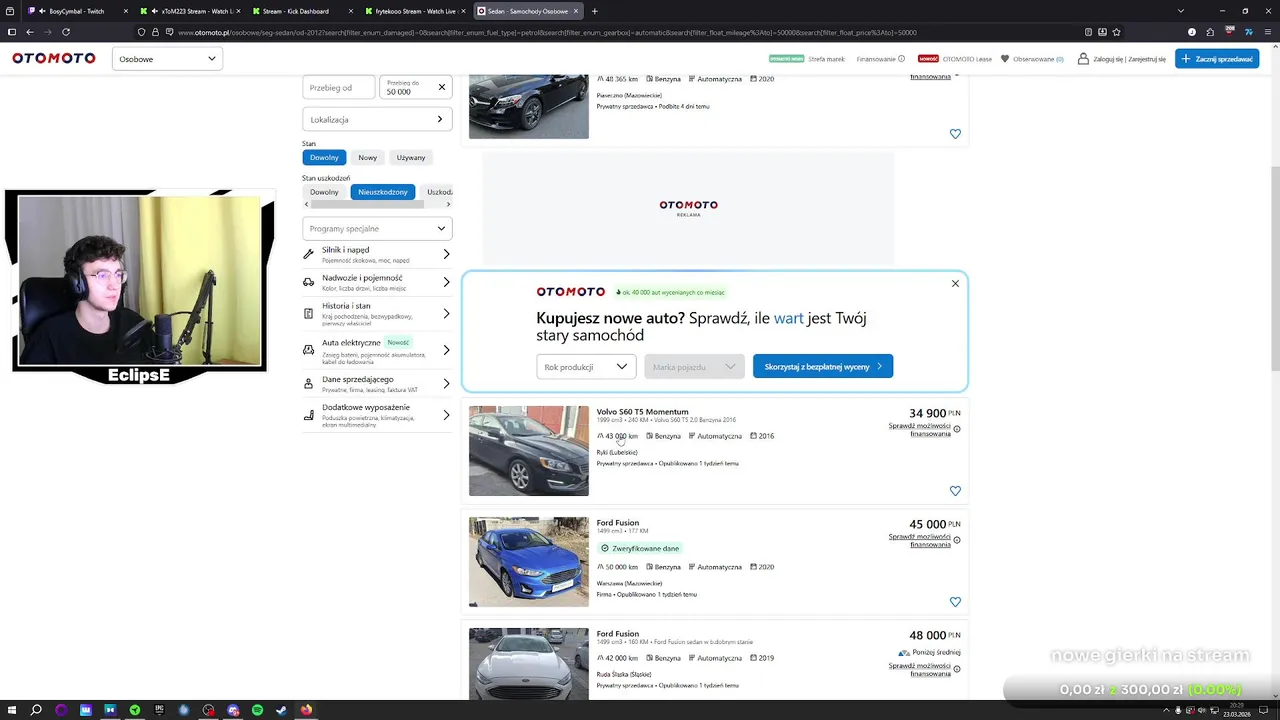
Task: Click inside the Przebieg od field
Action: pos(338,87)
